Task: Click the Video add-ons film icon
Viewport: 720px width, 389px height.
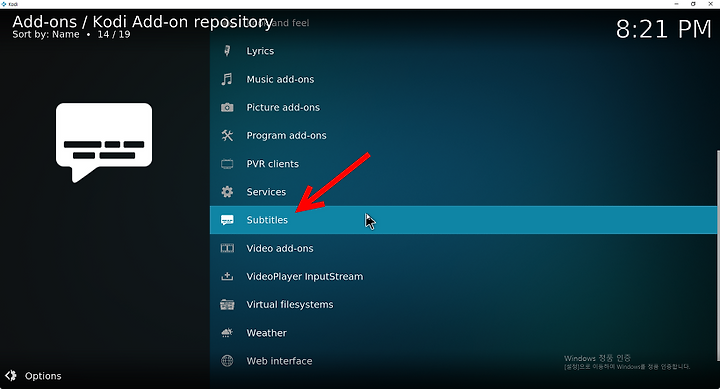Action: point(227,248)
